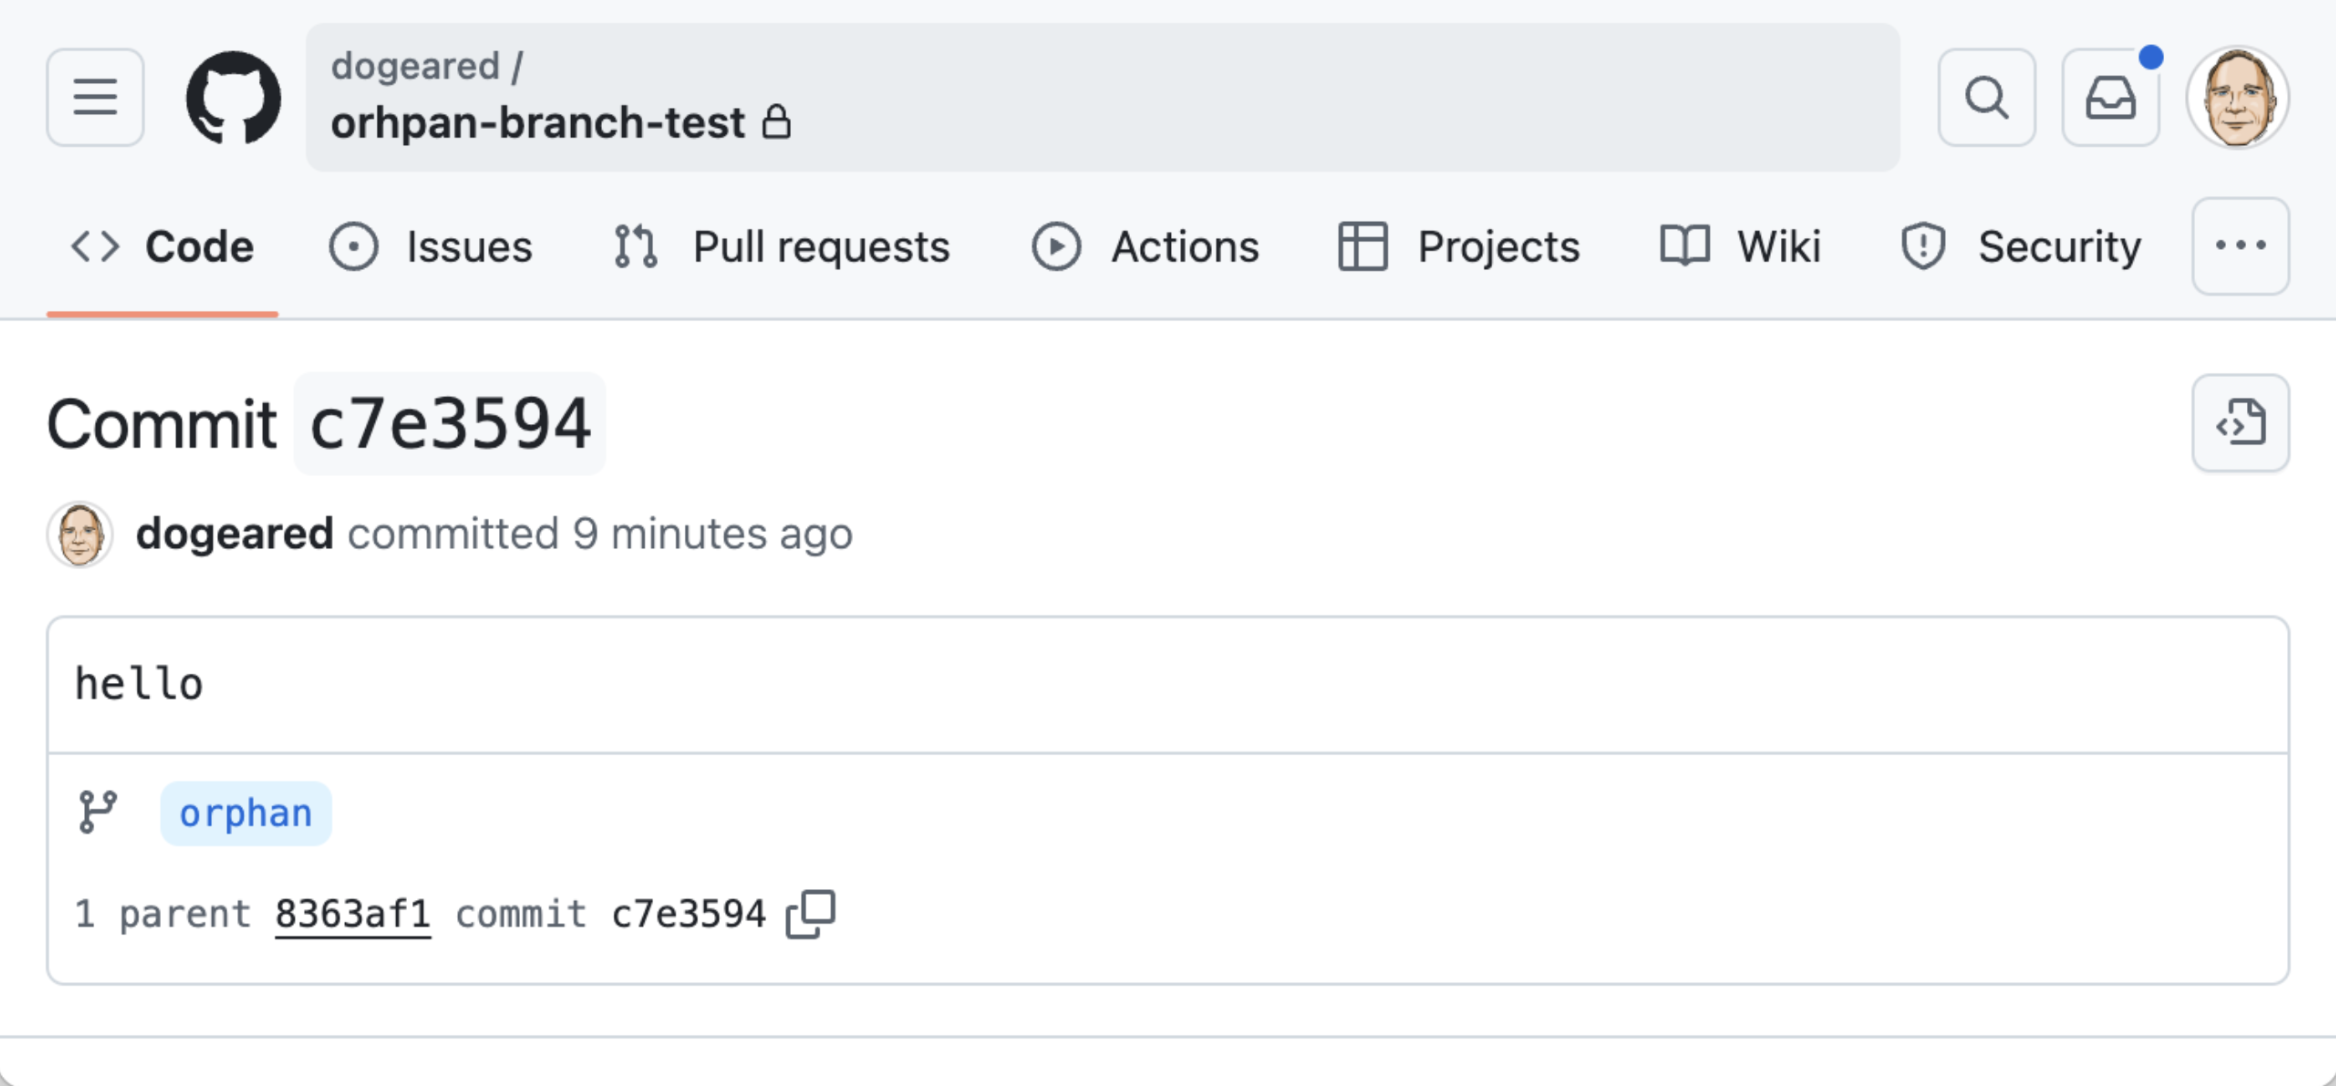
Task: Copy the full commit SHA
Action: pos(811,914)
